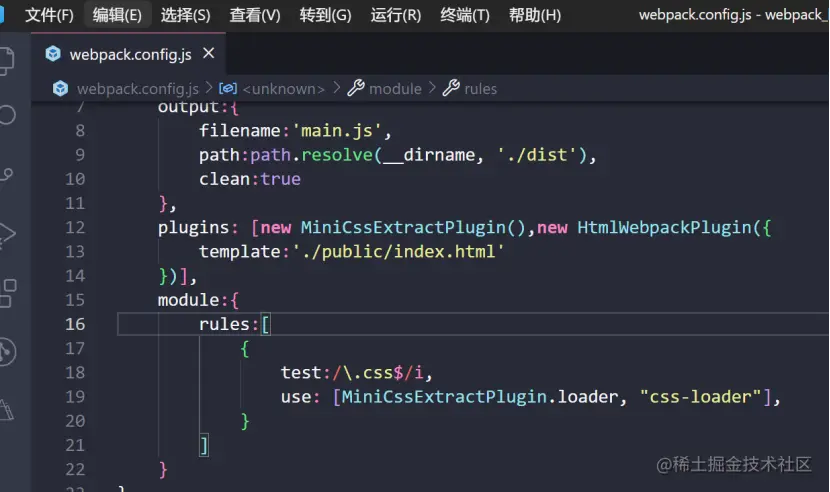
Task: Open the 终端(T) menu
Action: coord(465,15)
